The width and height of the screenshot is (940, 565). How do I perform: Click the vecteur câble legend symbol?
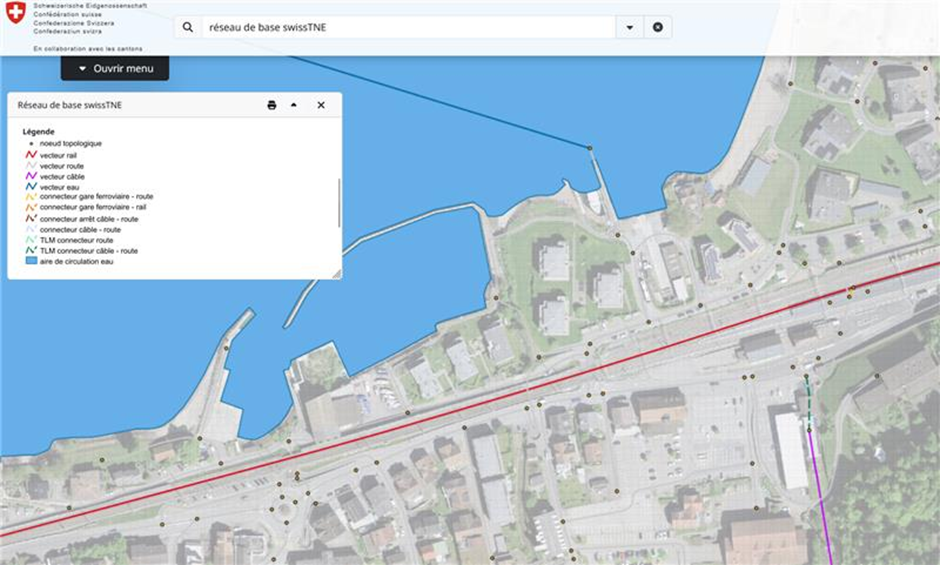[x=31, y=176]
